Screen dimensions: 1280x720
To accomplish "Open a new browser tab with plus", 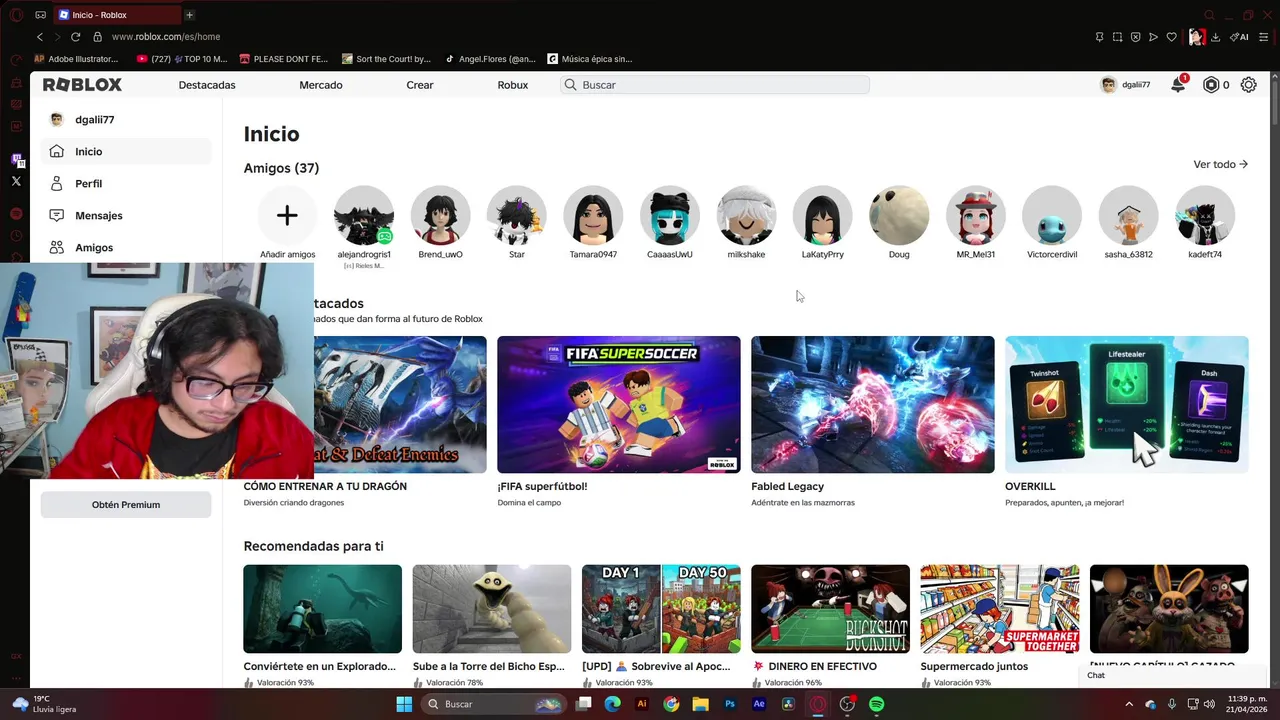I will (x=189, y=15).
